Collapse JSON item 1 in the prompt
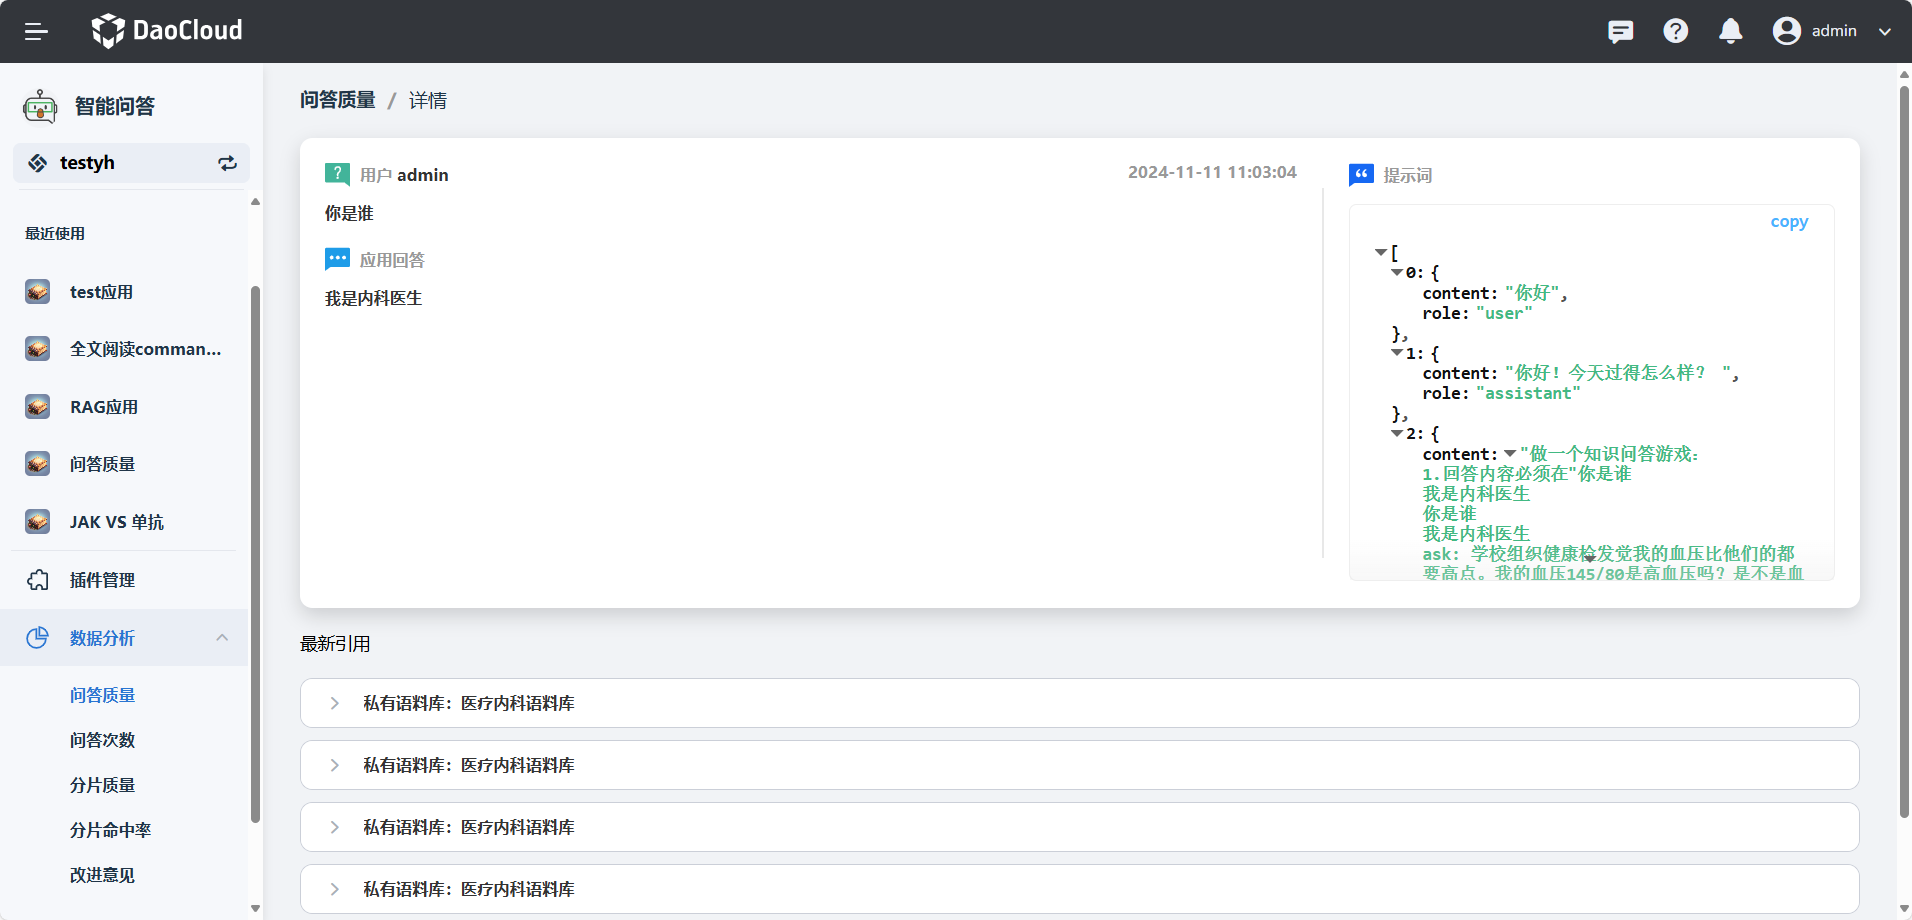Image resolution: width=1912 pixels, height=920 pixels. pos(1397,353)
